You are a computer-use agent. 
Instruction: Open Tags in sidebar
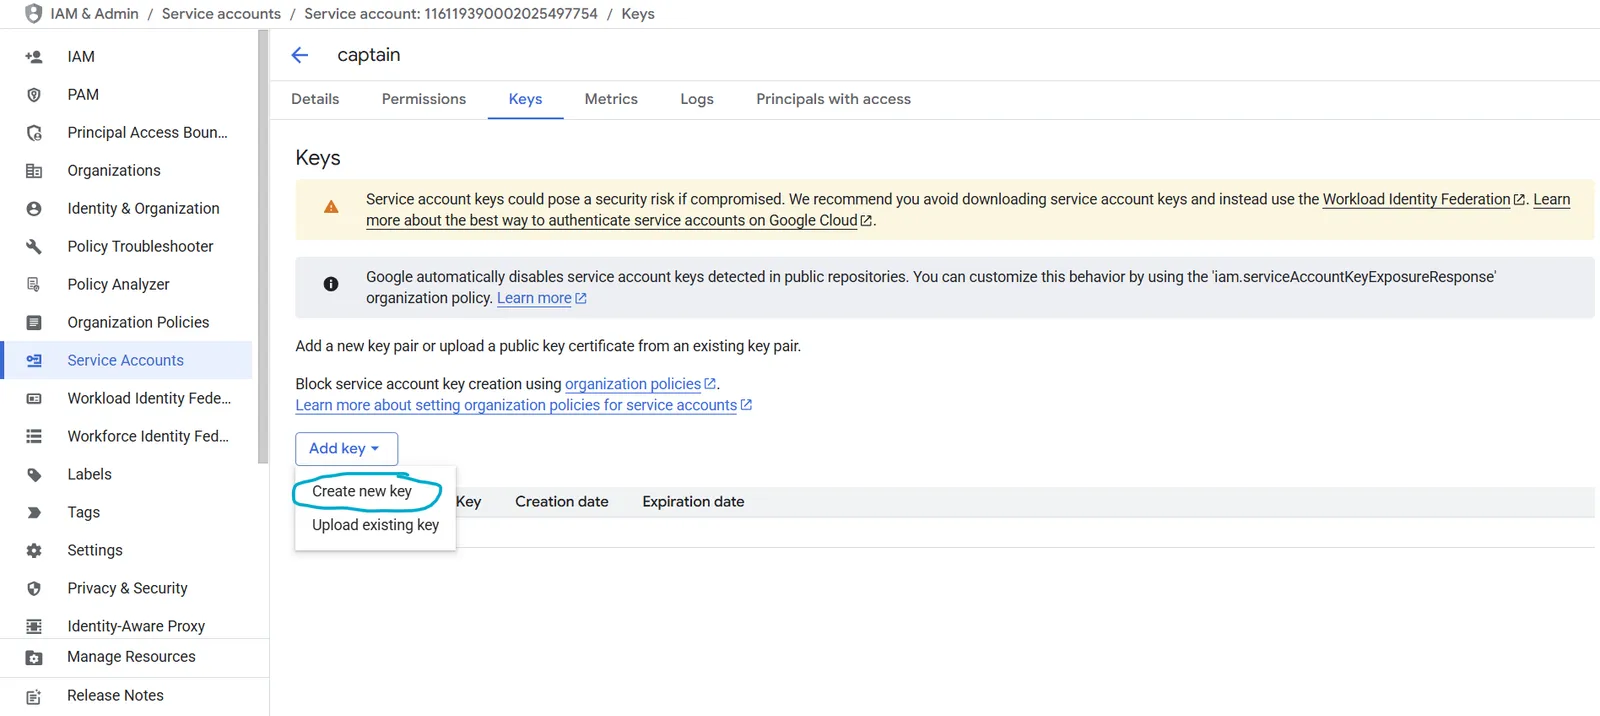click(128, 513)
